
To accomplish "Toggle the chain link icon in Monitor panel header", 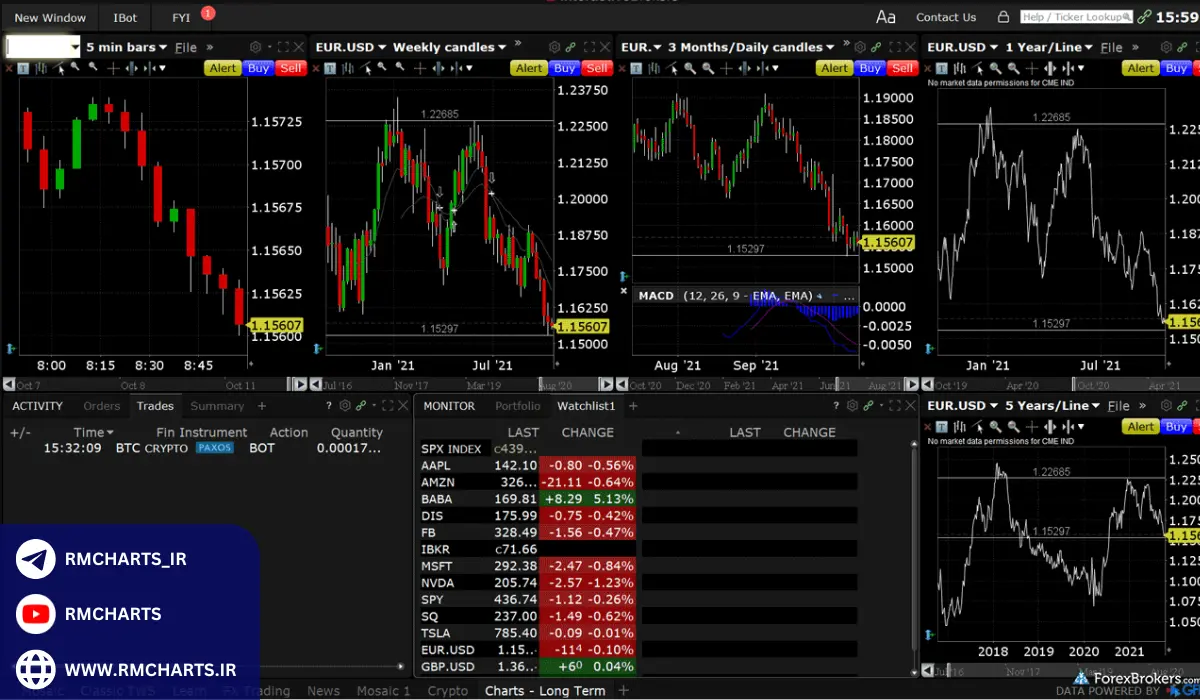I will point(868,406).
